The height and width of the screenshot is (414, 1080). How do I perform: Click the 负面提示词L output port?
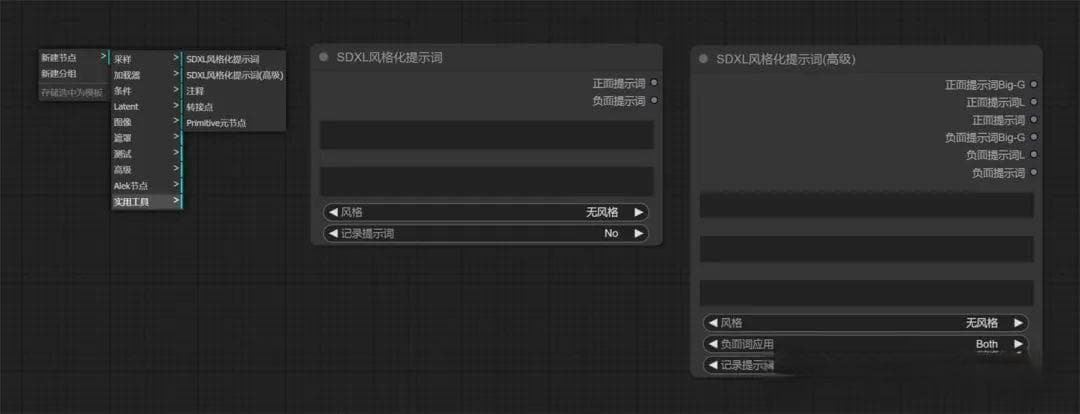(x=1033, y=155)
